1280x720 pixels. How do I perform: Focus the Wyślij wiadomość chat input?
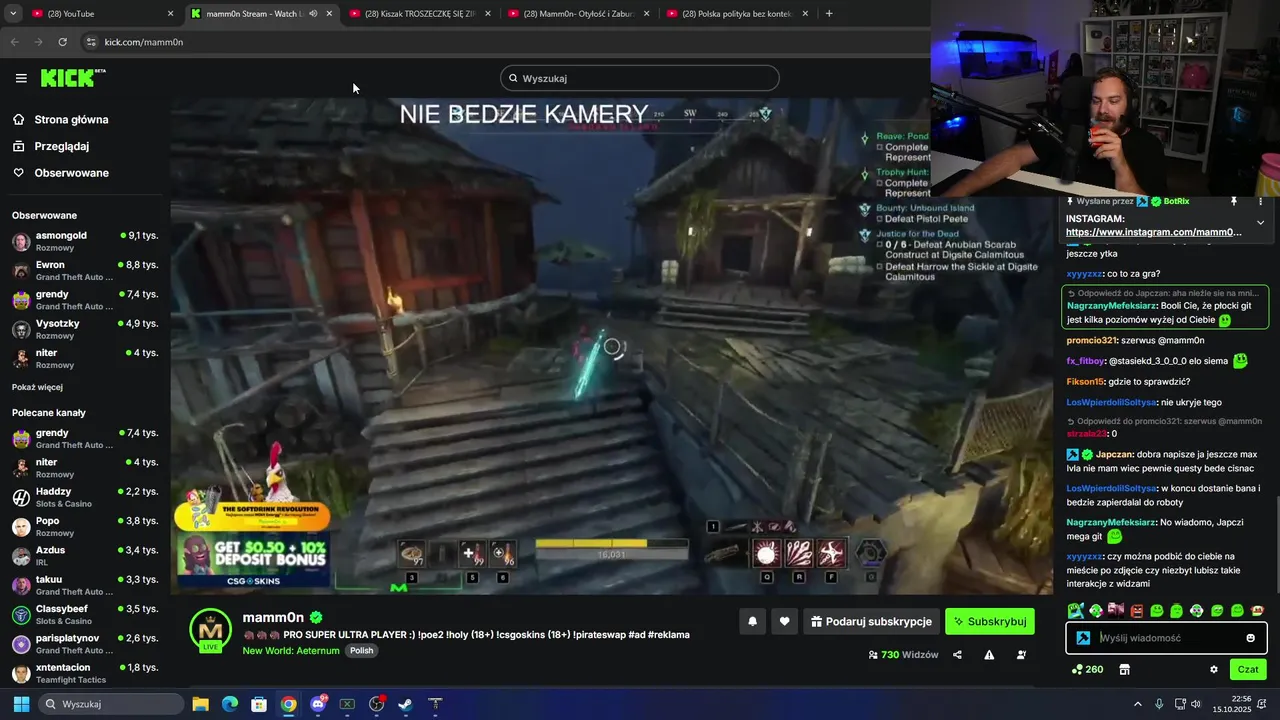pyautogui.click(x=1167, y=638)
